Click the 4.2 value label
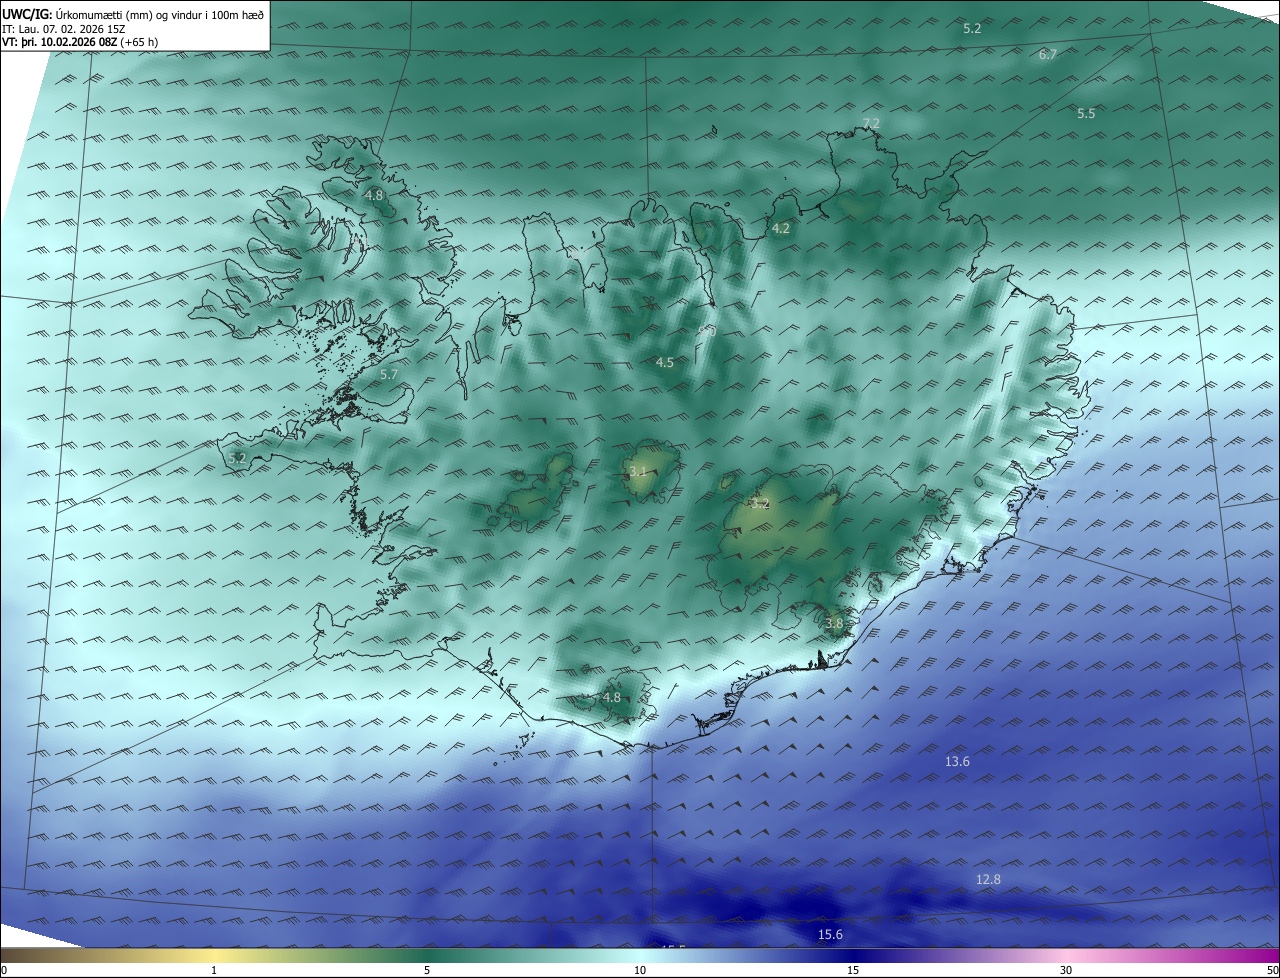This screenshot has height=978, width=1280. point(781,229)
